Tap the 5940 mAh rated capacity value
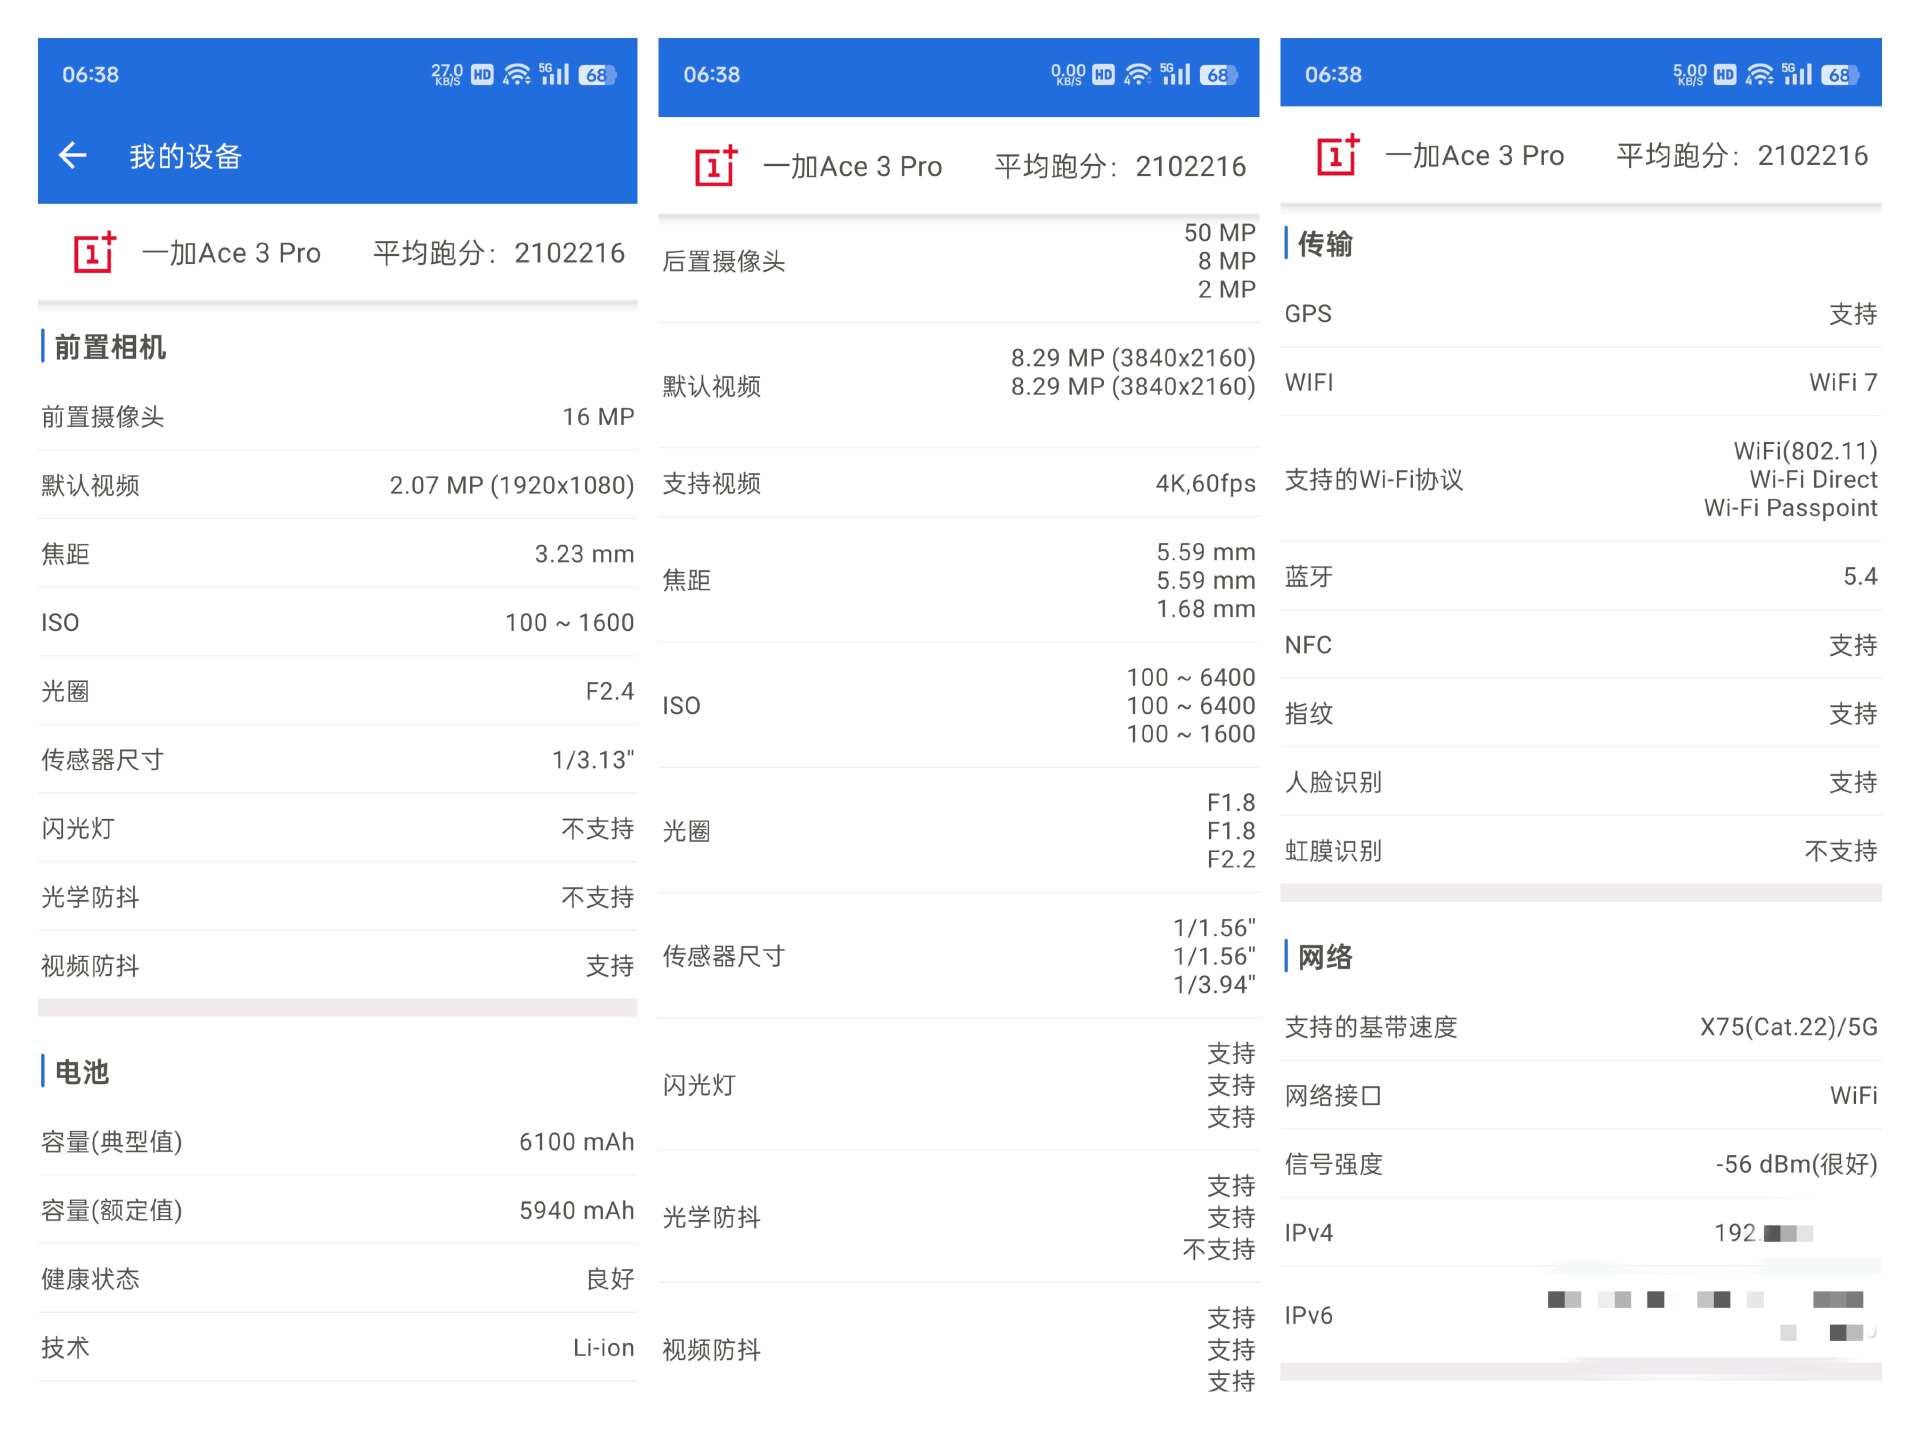Viewport: 1920px width, 1456px height. click(x=576, y=1211)
